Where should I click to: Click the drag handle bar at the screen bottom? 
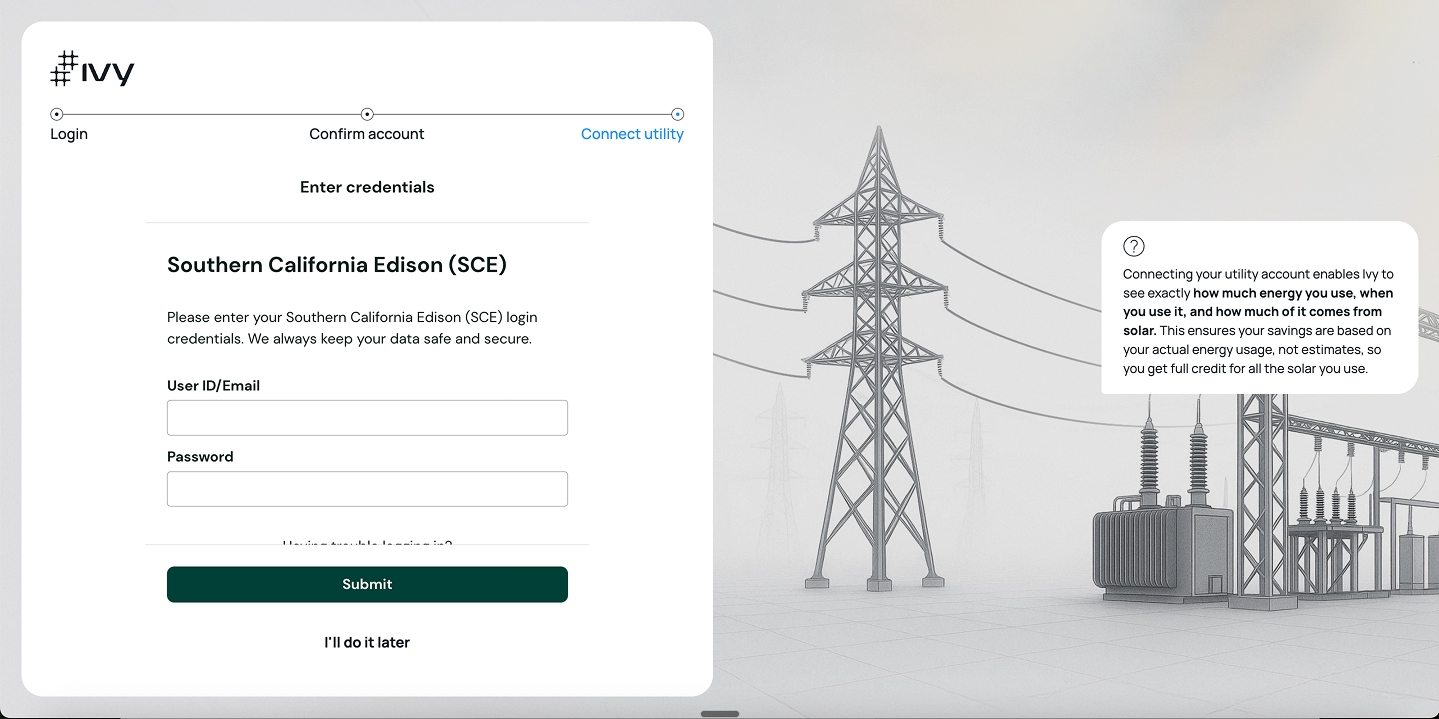click(x=720, y=714)
